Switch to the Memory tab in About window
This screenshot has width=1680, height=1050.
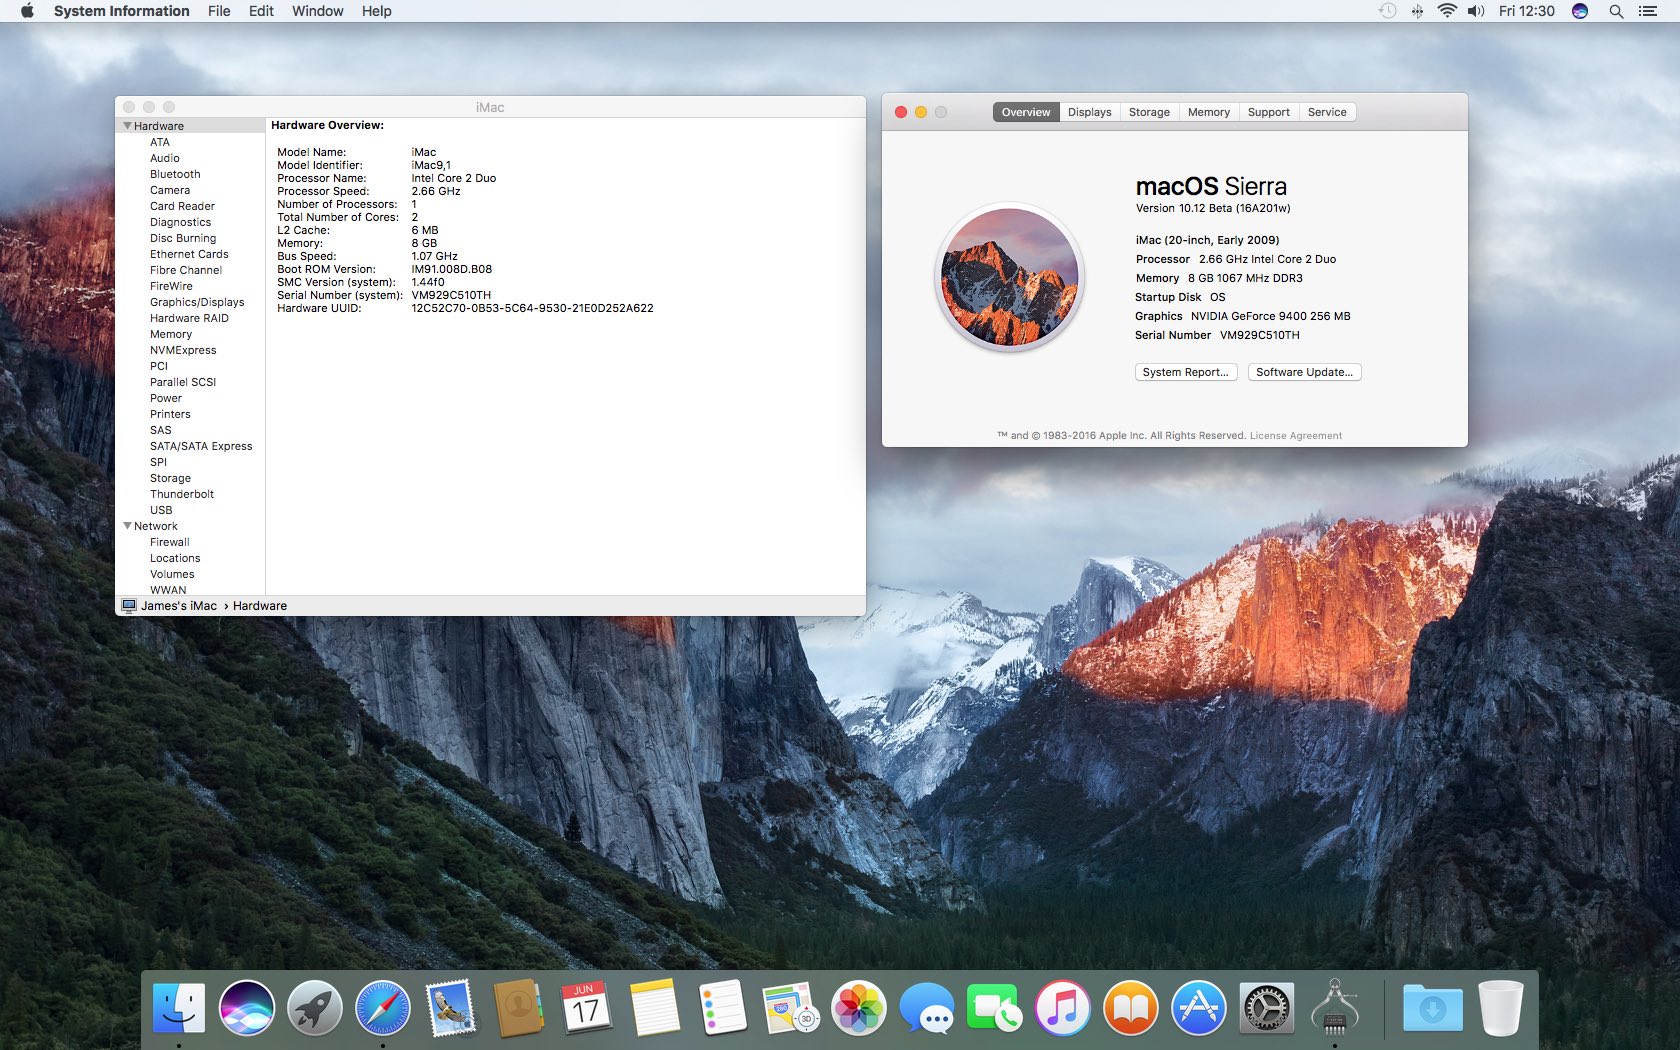1209,112
